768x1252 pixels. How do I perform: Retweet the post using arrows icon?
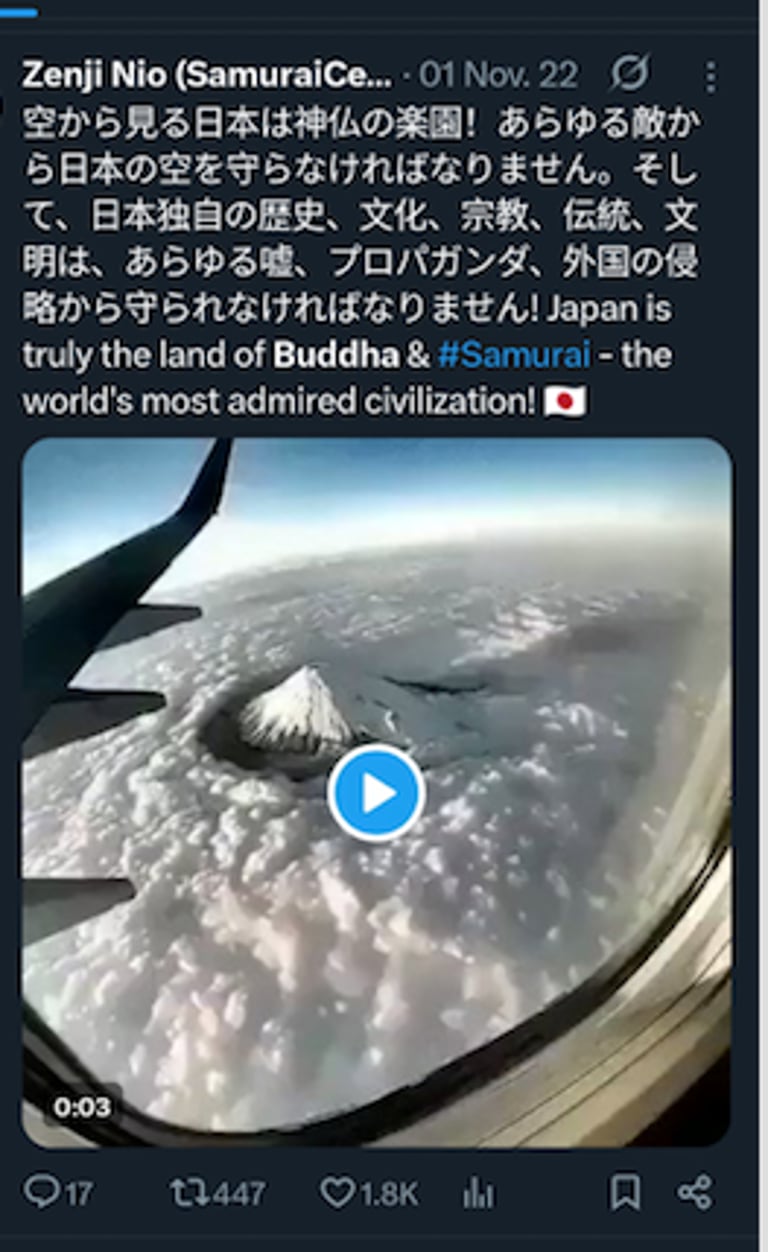(x=187, y=1192)
